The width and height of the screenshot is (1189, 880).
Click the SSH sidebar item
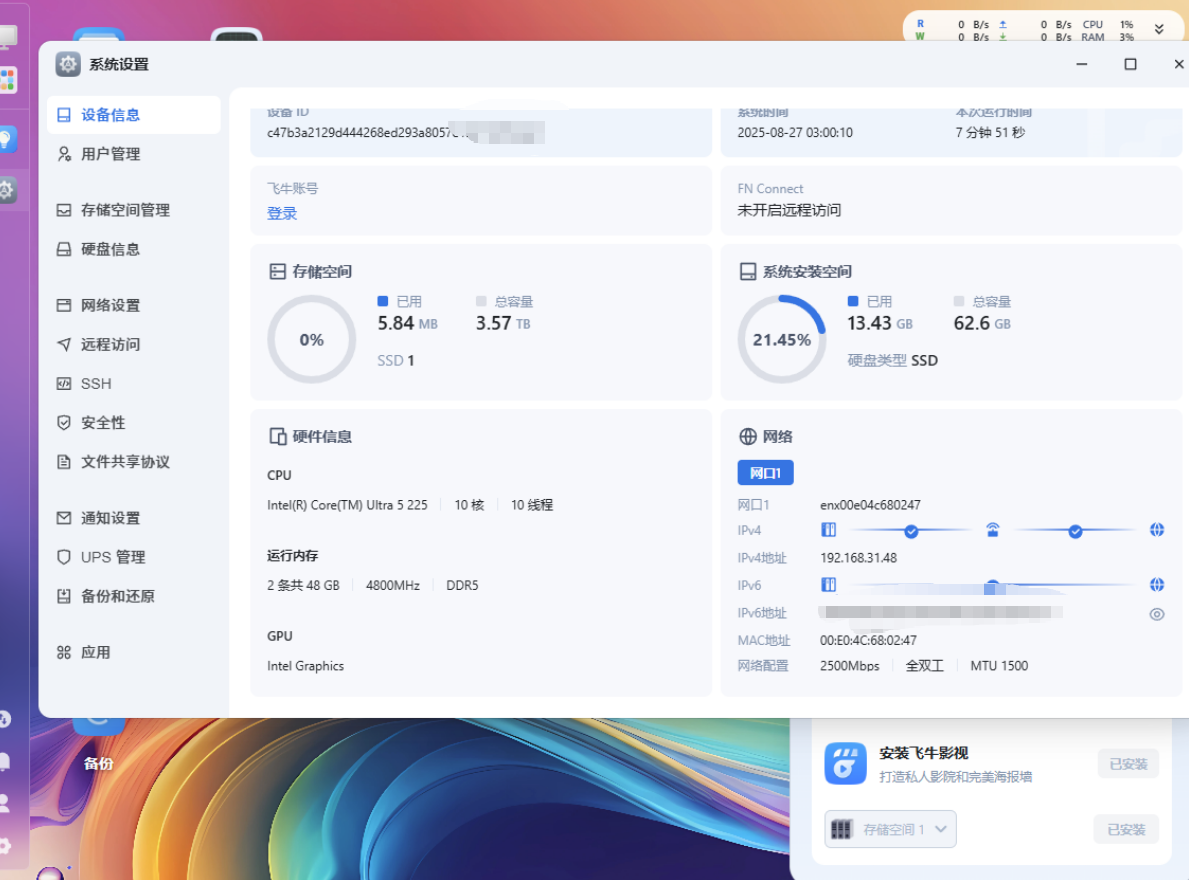click(x=133, y=384)
